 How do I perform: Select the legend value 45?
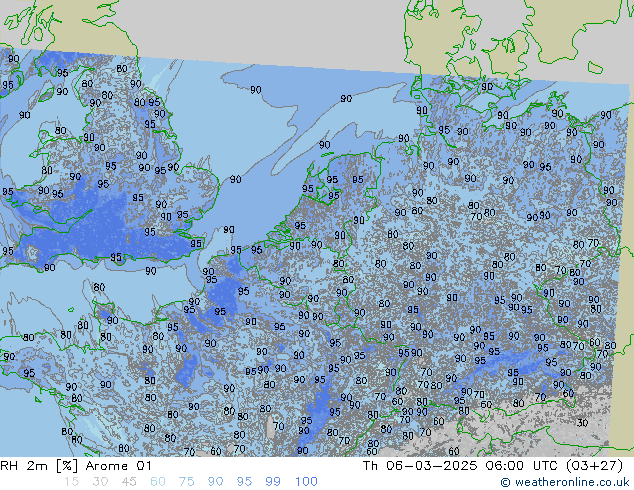pyautogui.click(x=129, y=482)
